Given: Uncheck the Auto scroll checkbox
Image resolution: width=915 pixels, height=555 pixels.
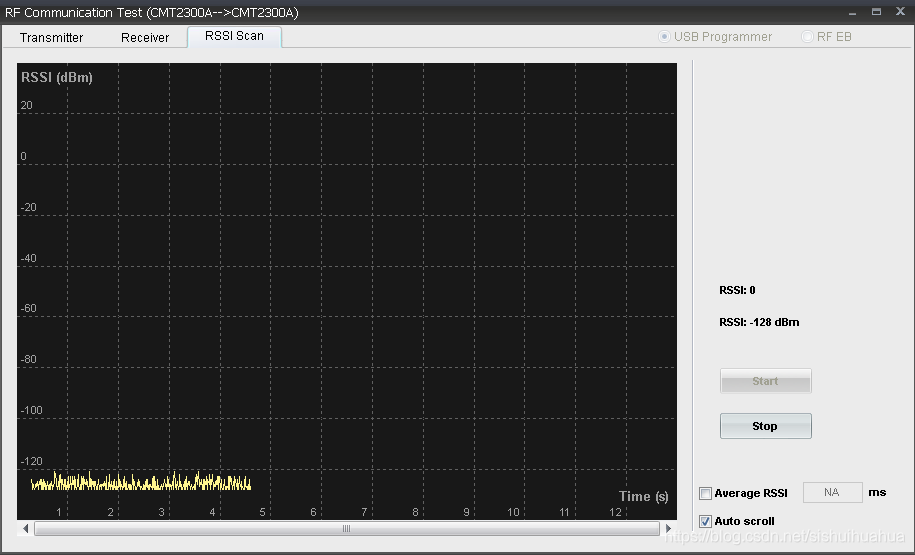Looking at the screenshot, I should pyautogui.click(x=706, y=521).
